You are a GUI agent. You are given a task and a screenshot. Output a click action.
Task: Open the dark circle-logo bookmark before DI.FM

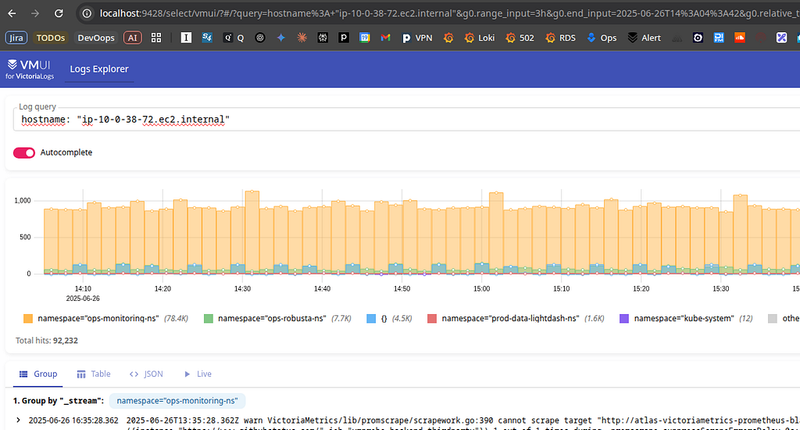point(698,38)
